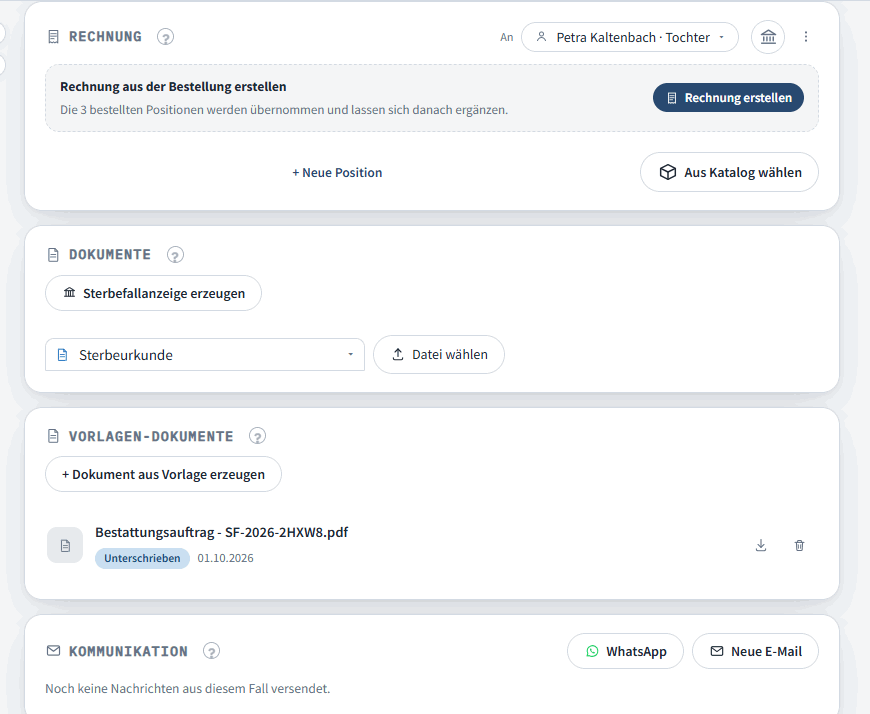Screen dimensions: 870x714
Task: Open the Kommunikation help question mark
Action: [x=211, y=651]
